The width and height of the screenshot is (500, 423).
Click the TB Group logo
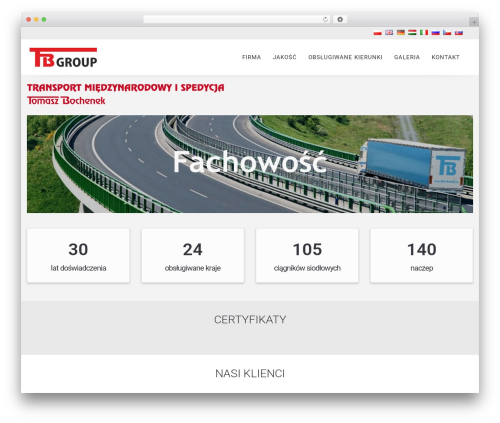[63, 57]
